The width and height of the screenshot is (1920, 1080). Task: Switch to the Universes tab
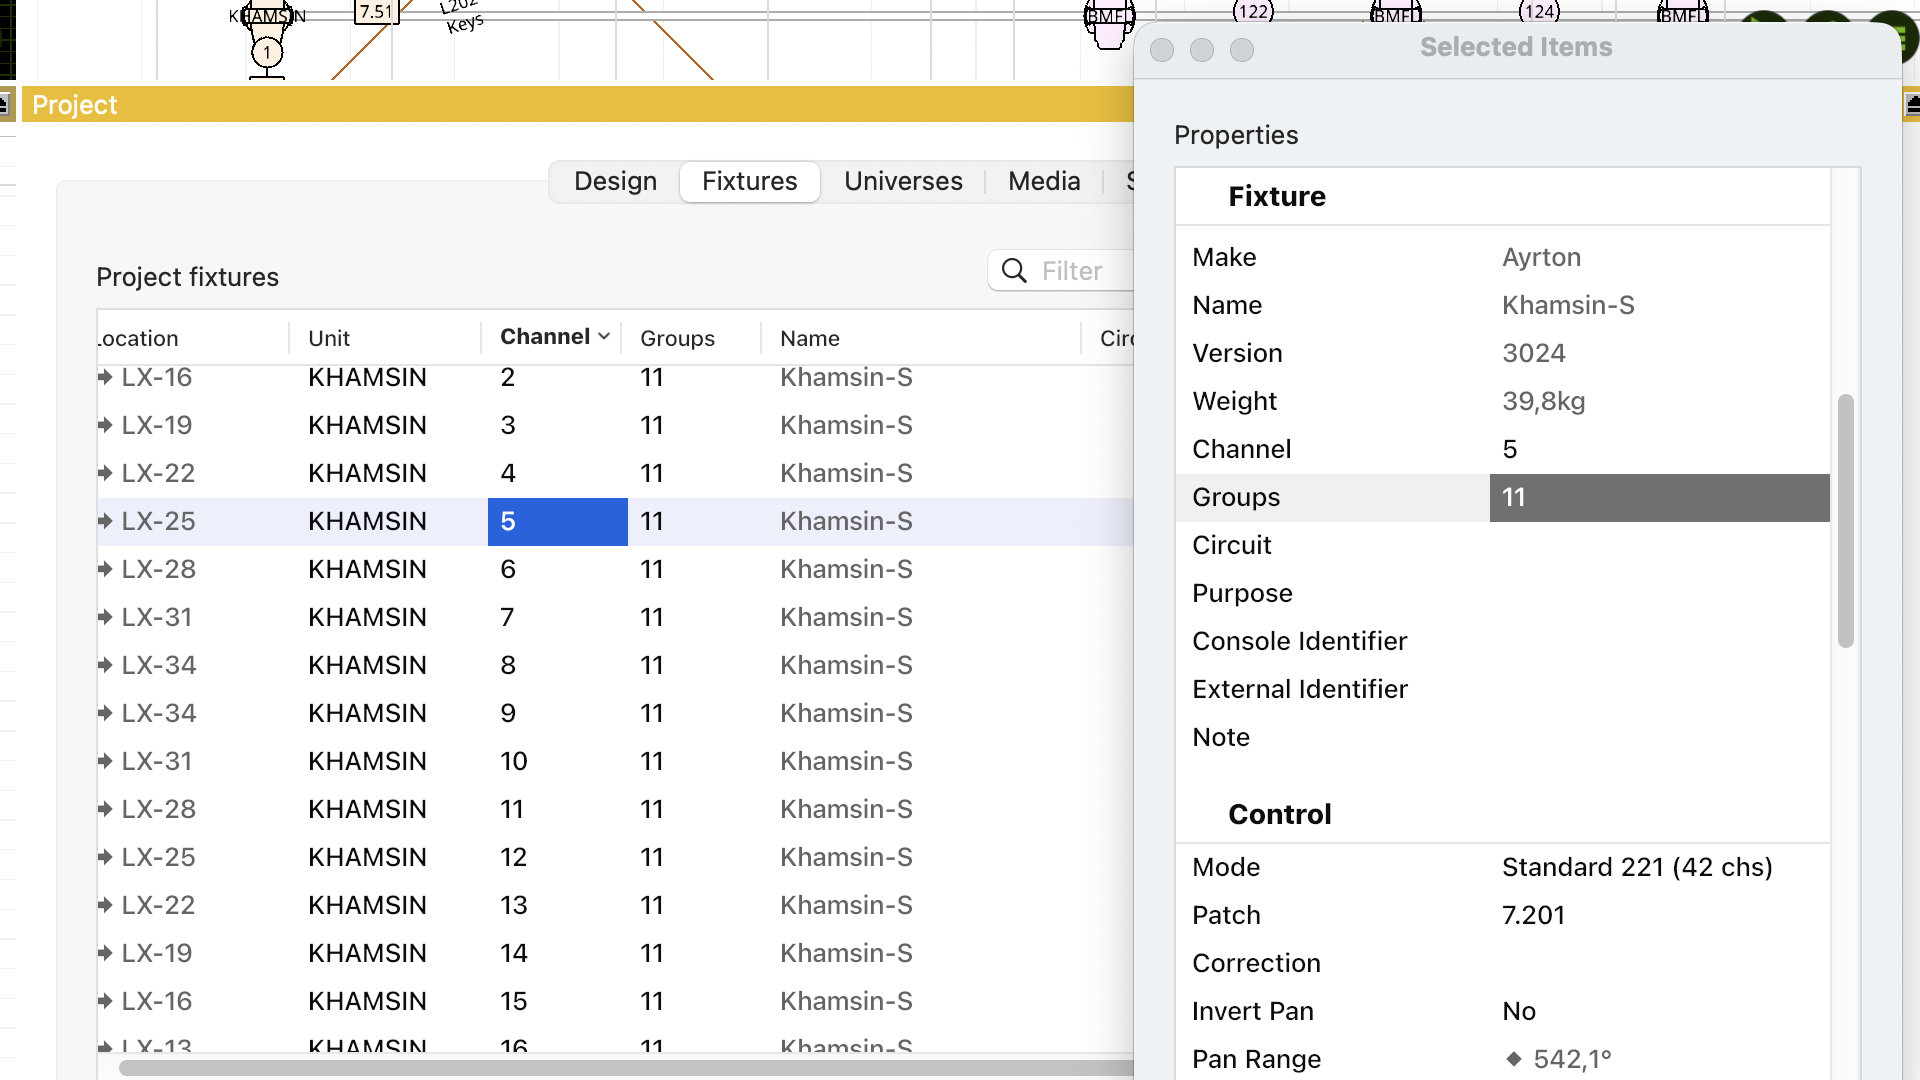[903, 181]
